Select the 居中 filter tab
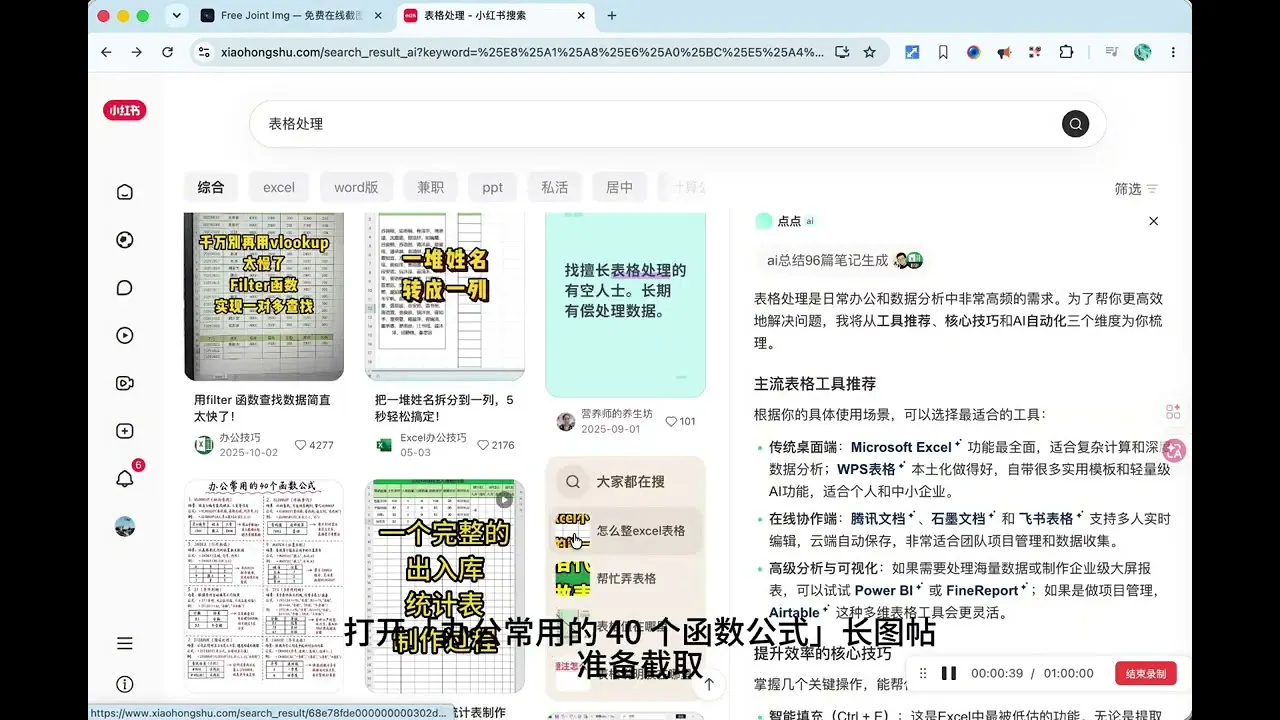 (x=619, y=187)
